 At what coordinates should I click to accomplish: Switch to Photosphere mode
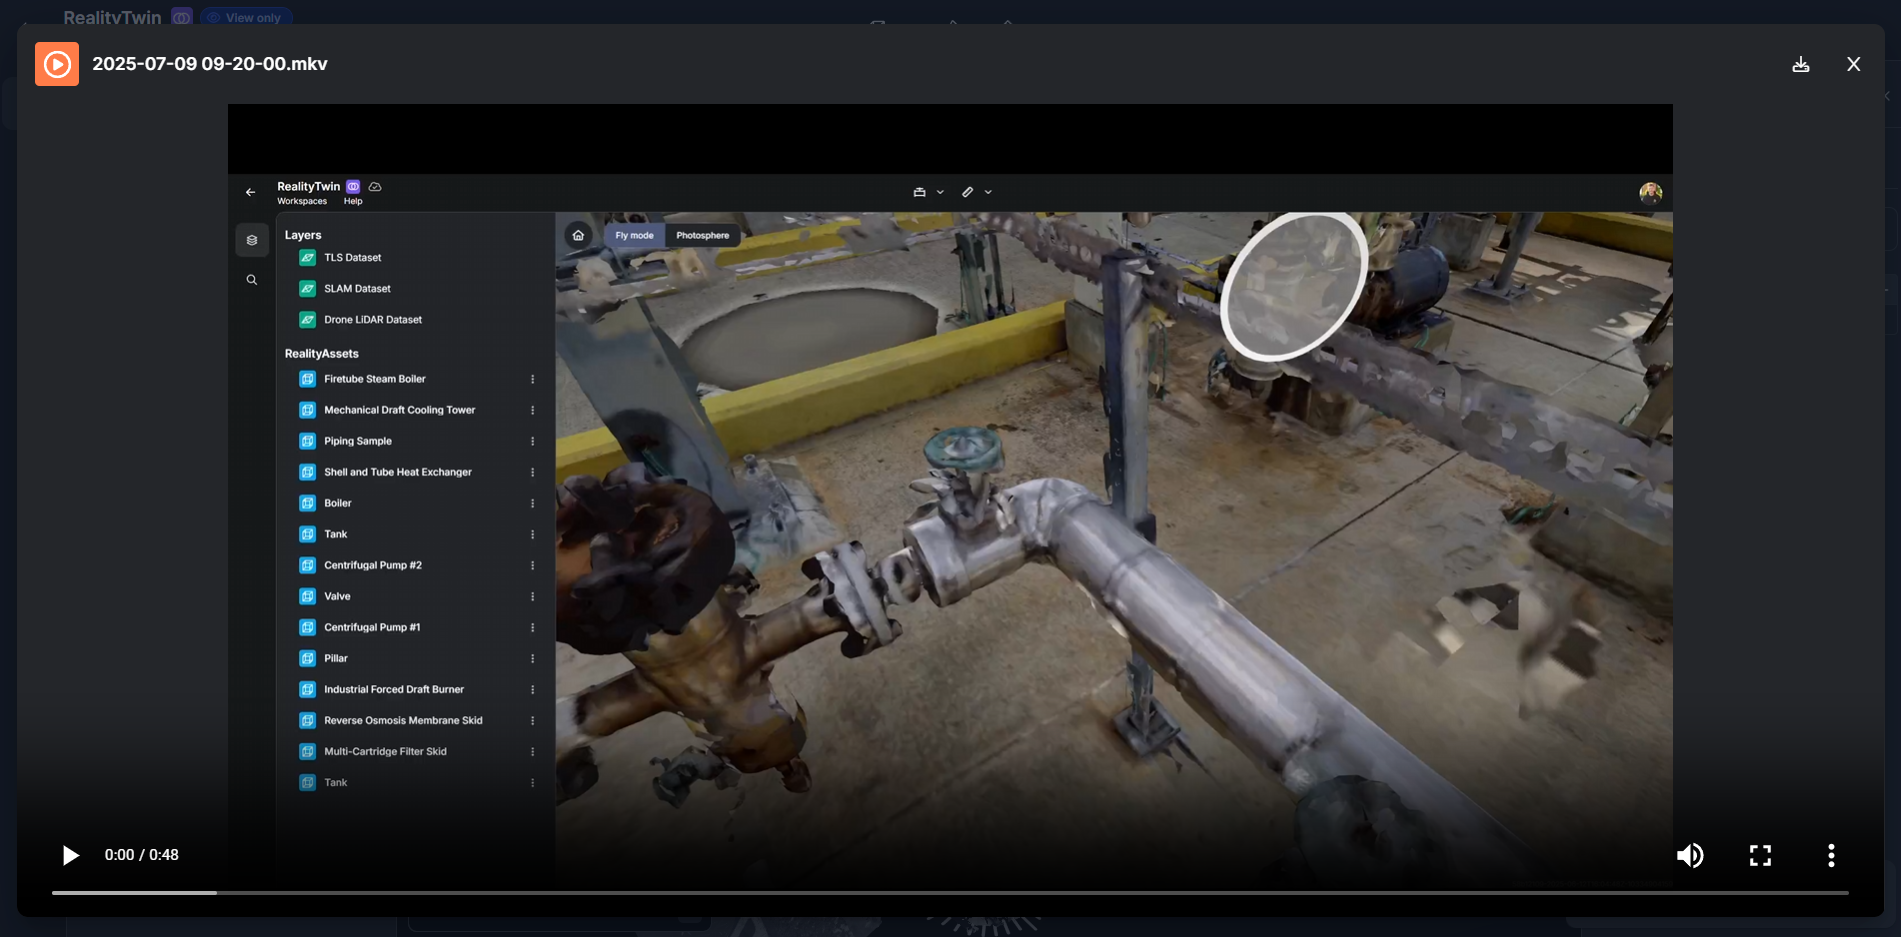coord(702,236)
